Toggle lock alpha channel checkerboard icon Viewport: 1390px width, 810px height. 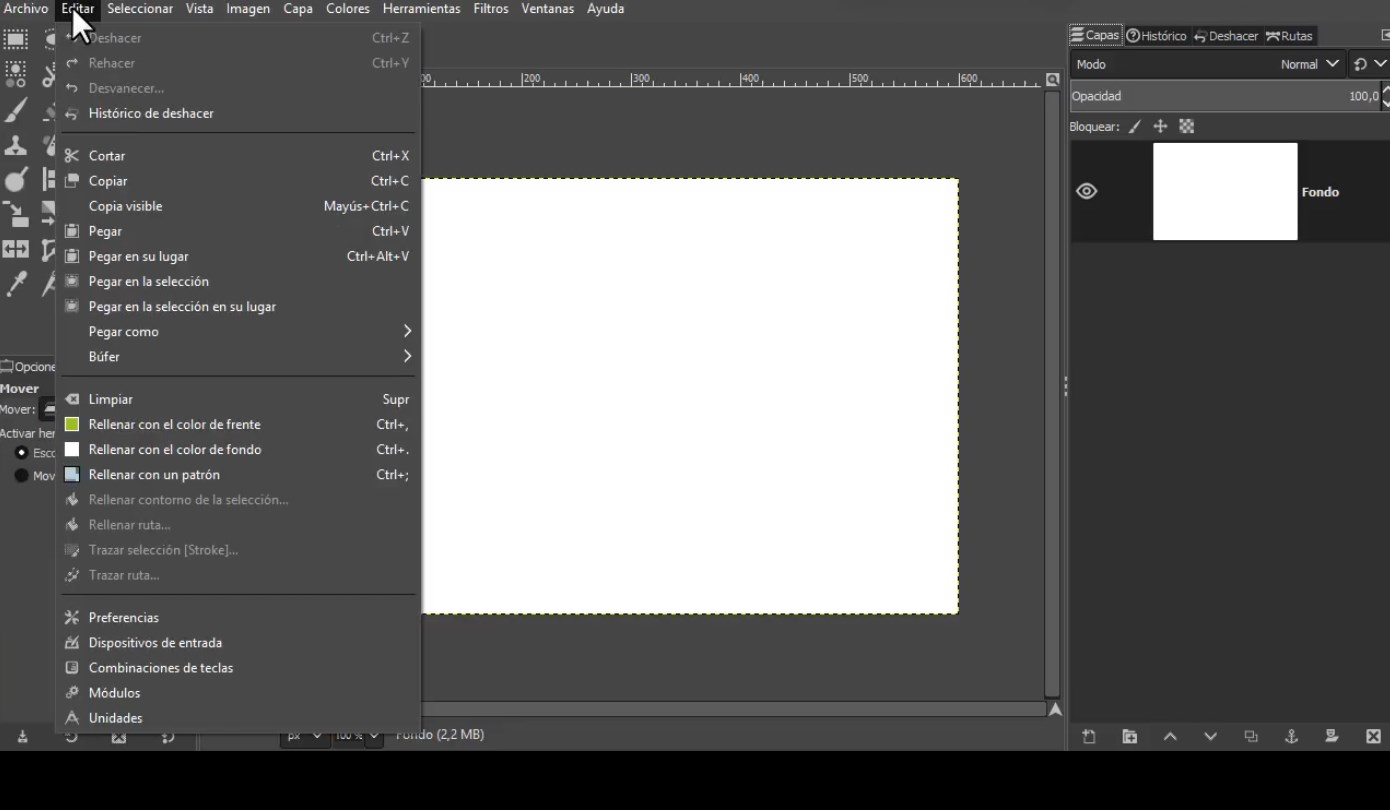[1187, 127]
